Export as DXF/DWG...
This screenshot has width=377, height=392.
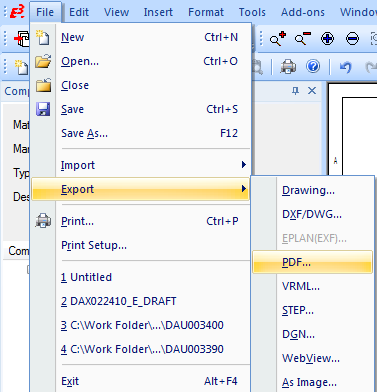pos(312,214)
